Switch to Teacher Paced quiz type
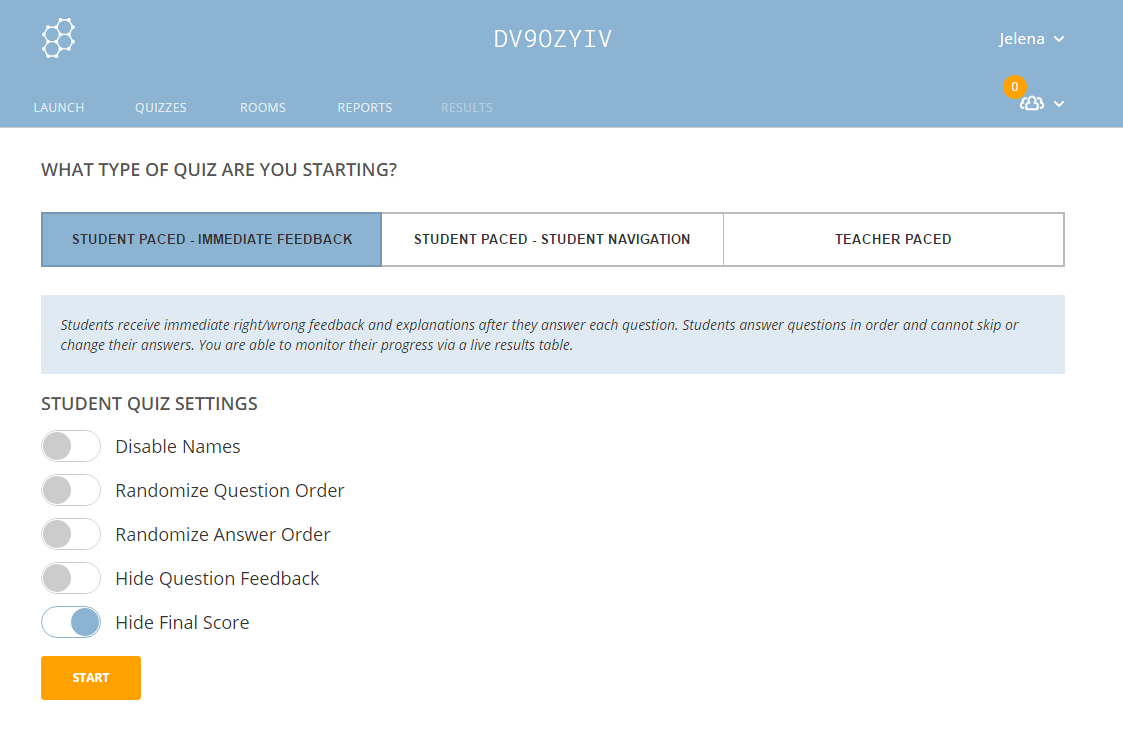1123x755 pixels. click(x=893, y=240)
